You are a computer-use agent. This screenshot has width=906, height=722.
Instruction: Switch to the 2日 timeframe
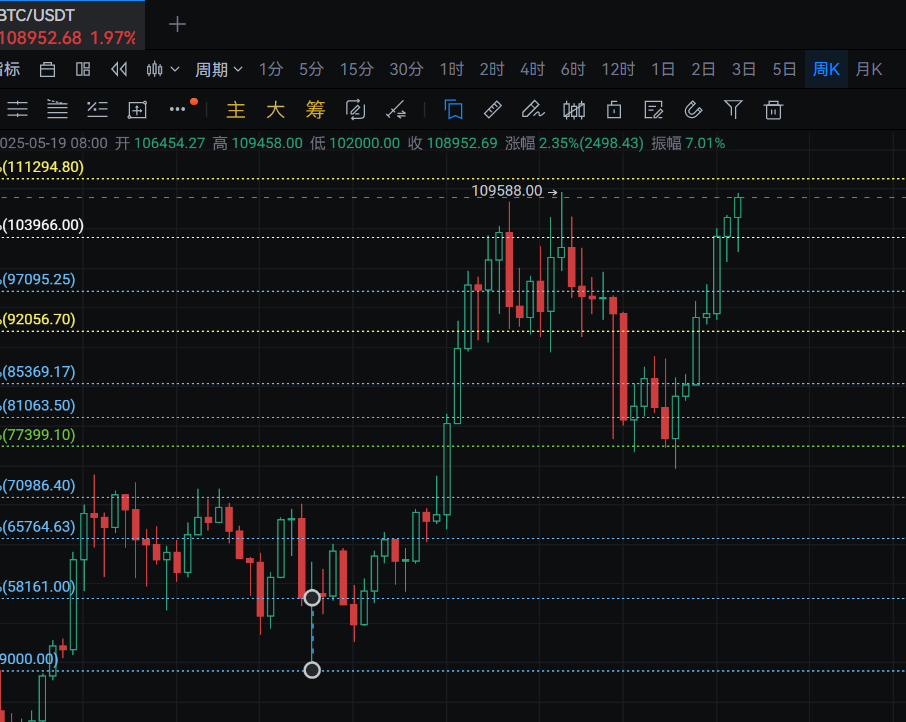pos(703,70)
